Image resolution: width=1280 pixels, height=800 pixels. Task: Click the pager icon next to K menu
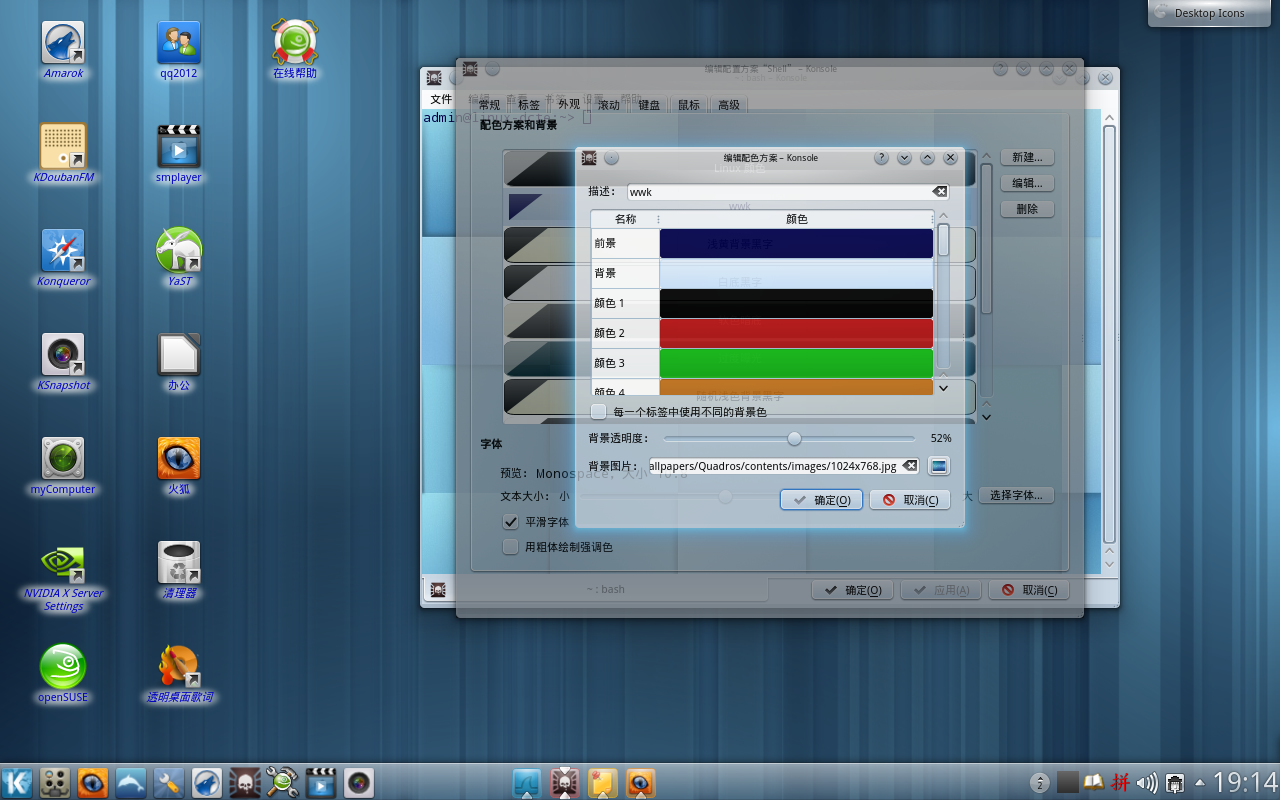click(55, 782)
